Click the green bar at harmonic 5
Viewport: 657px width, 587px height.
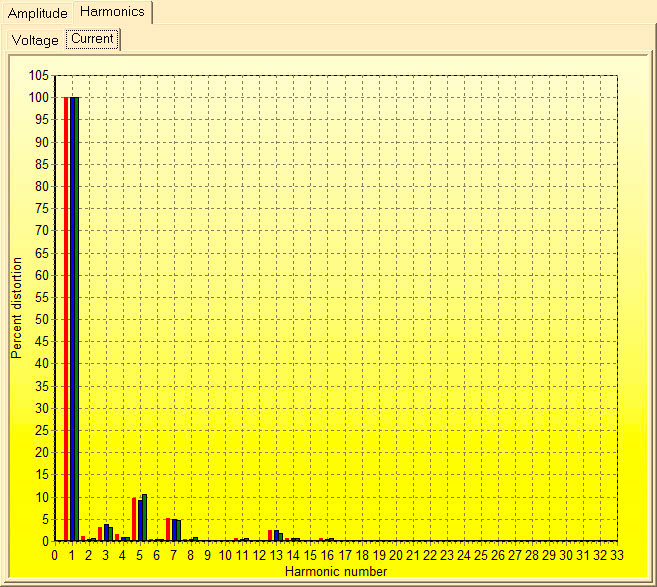click(145, 517)
